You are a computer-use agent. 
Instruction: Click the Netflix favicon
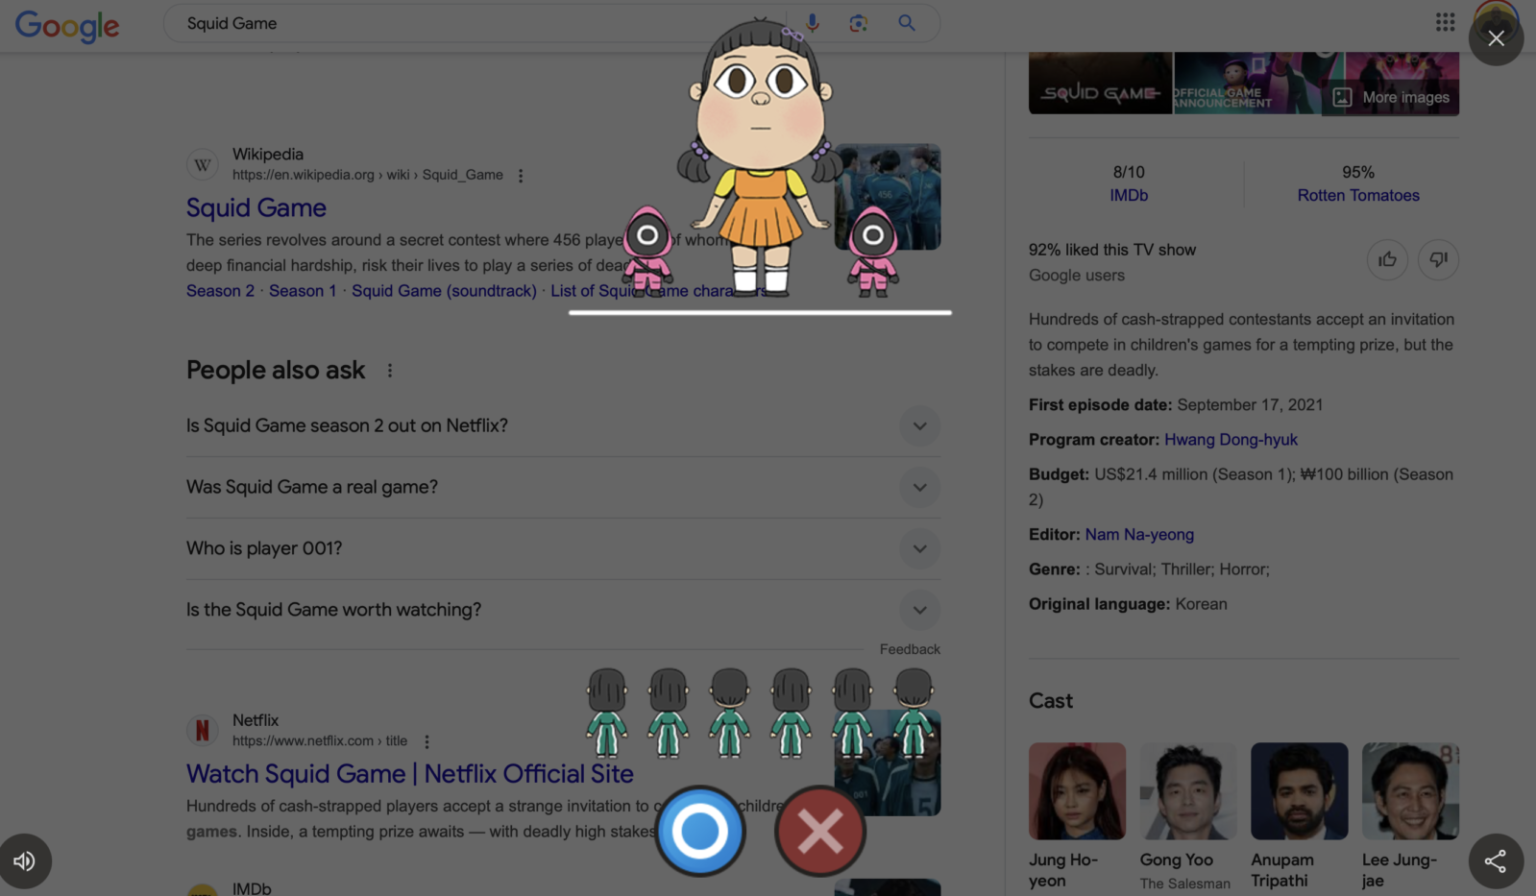202,730
